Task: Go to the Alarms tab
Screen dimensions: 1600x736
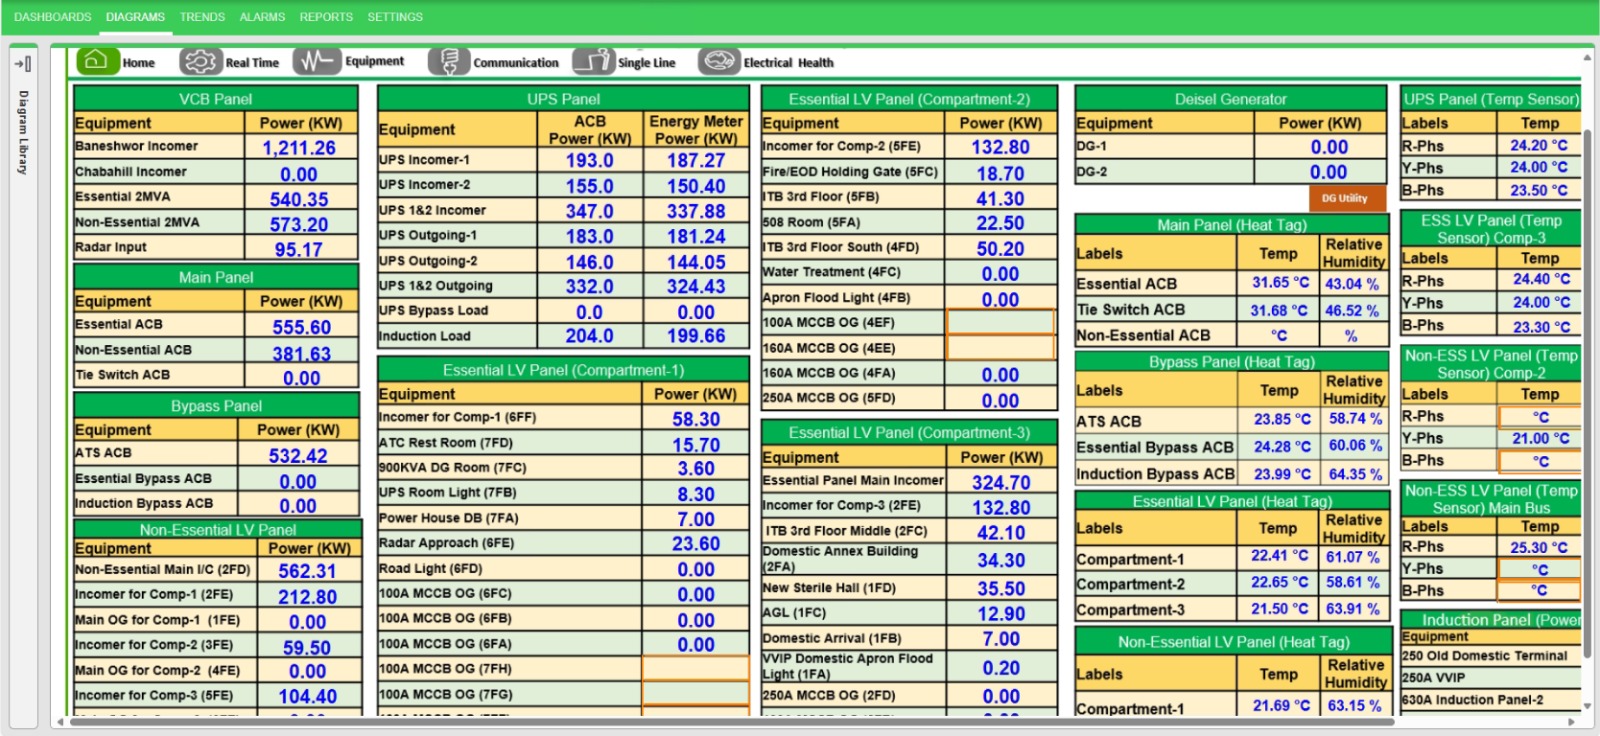Action: pos(262,17)
